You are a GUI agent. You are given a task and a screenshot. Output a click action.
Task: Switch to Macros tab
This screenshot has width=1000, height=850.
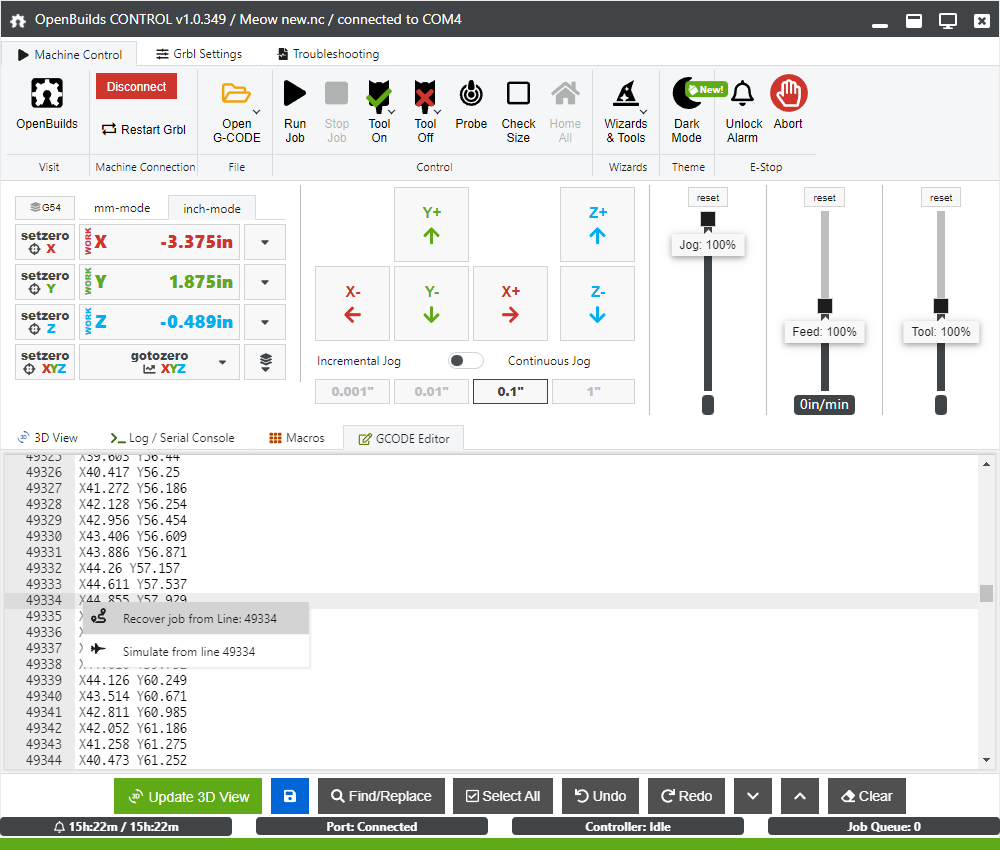point(297,438)
